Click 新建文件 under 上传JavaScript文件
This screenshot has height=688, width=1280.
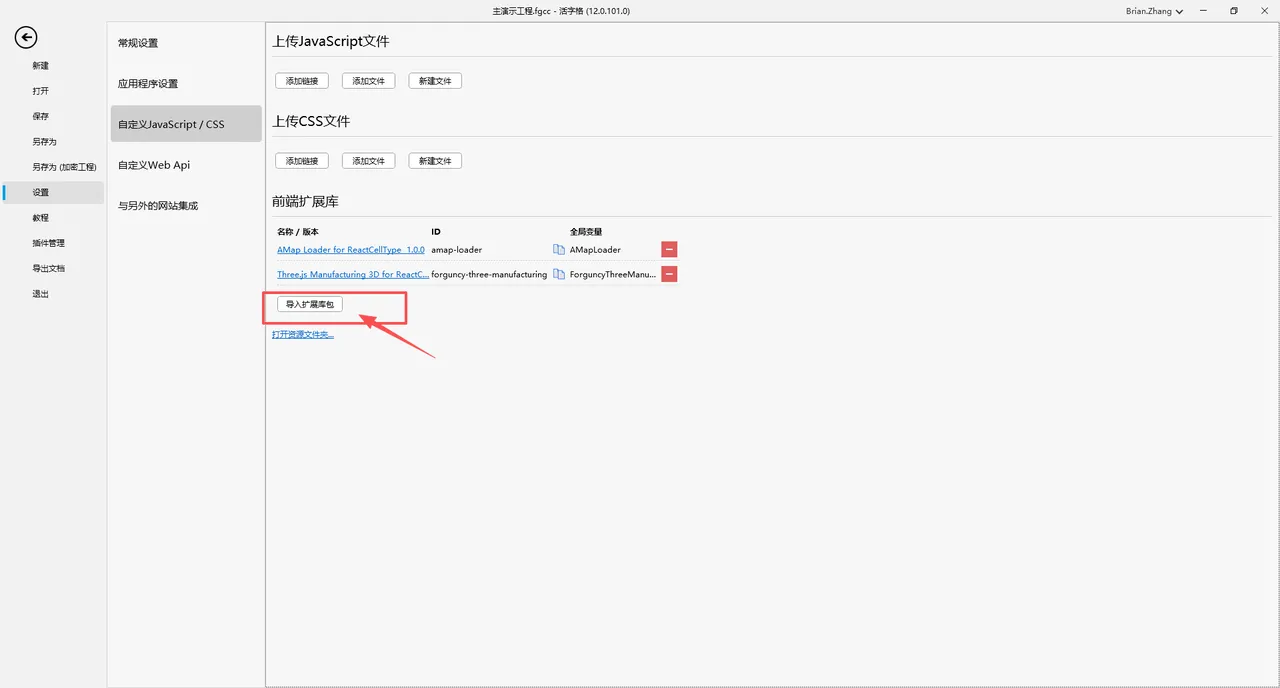click(435, 81)
